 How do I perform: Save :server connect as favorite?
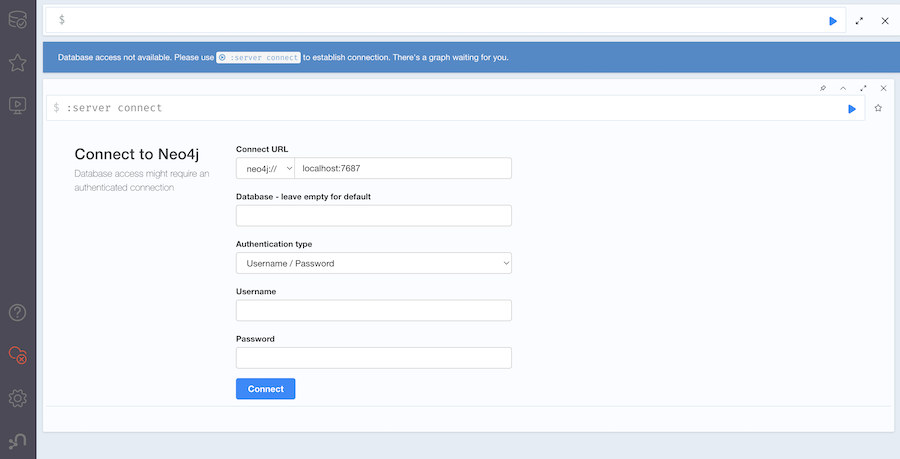coord(878,108)
